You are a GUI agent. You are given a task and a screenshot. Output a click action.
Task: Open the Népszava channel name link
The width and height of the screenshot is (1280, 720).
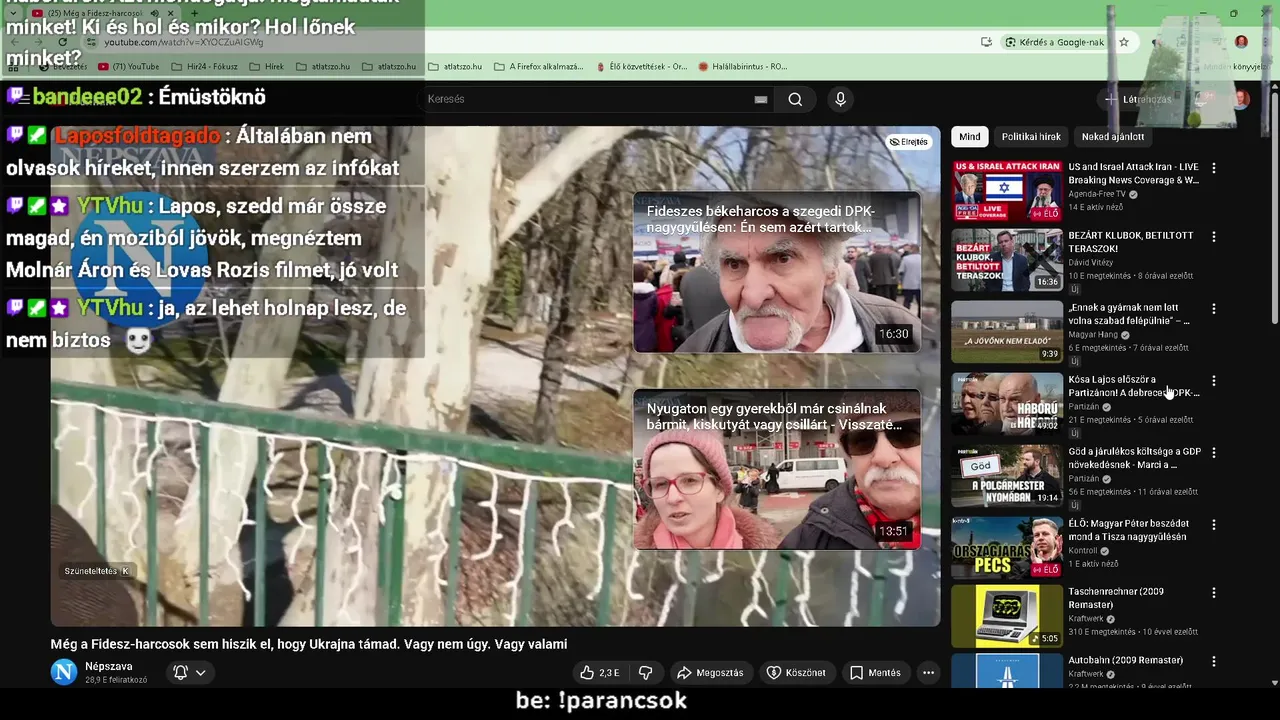[x=109, y=667]
